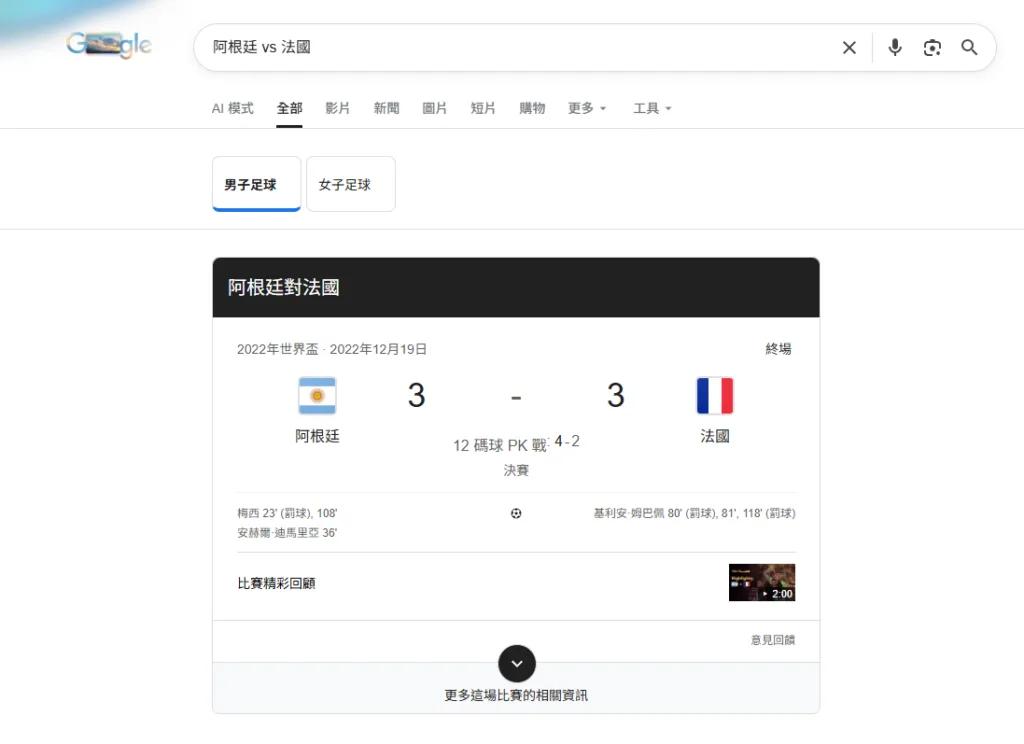Click the soccer ball icon between goal scorers
Viewport: 1024px width, 744px height.
(x=516, y=513)
